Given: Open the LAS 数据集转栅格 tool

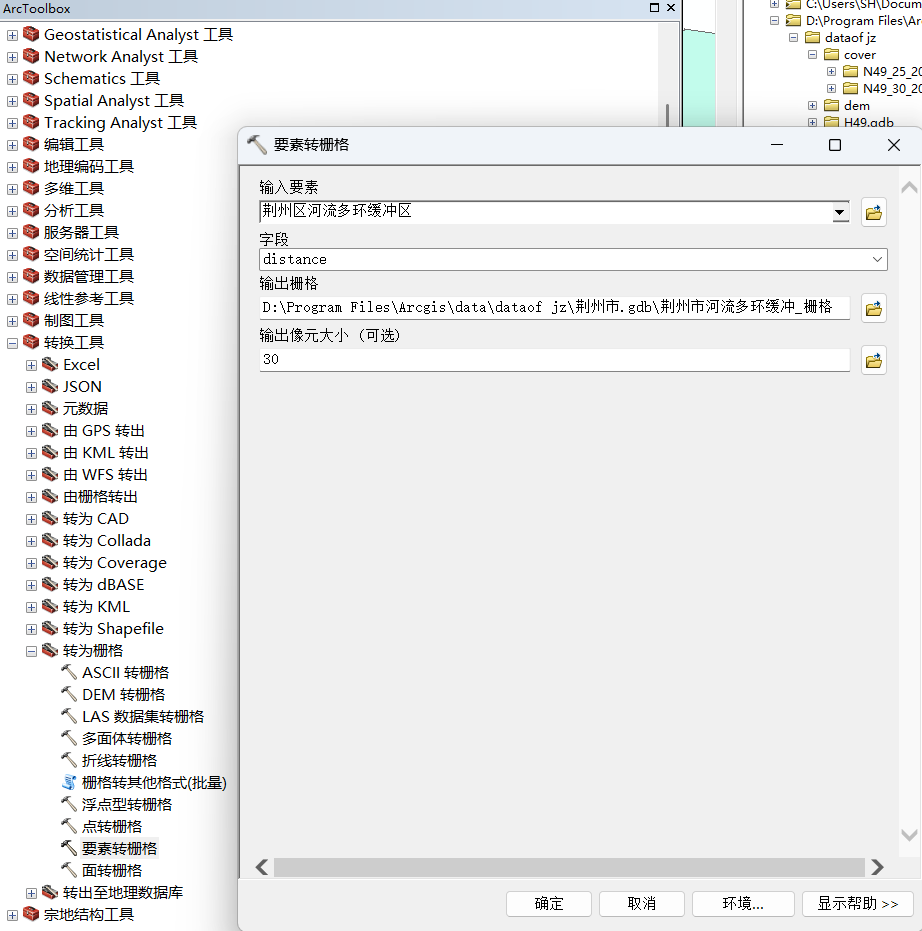Looking at the screenshot, I should (x=143, y=717).
